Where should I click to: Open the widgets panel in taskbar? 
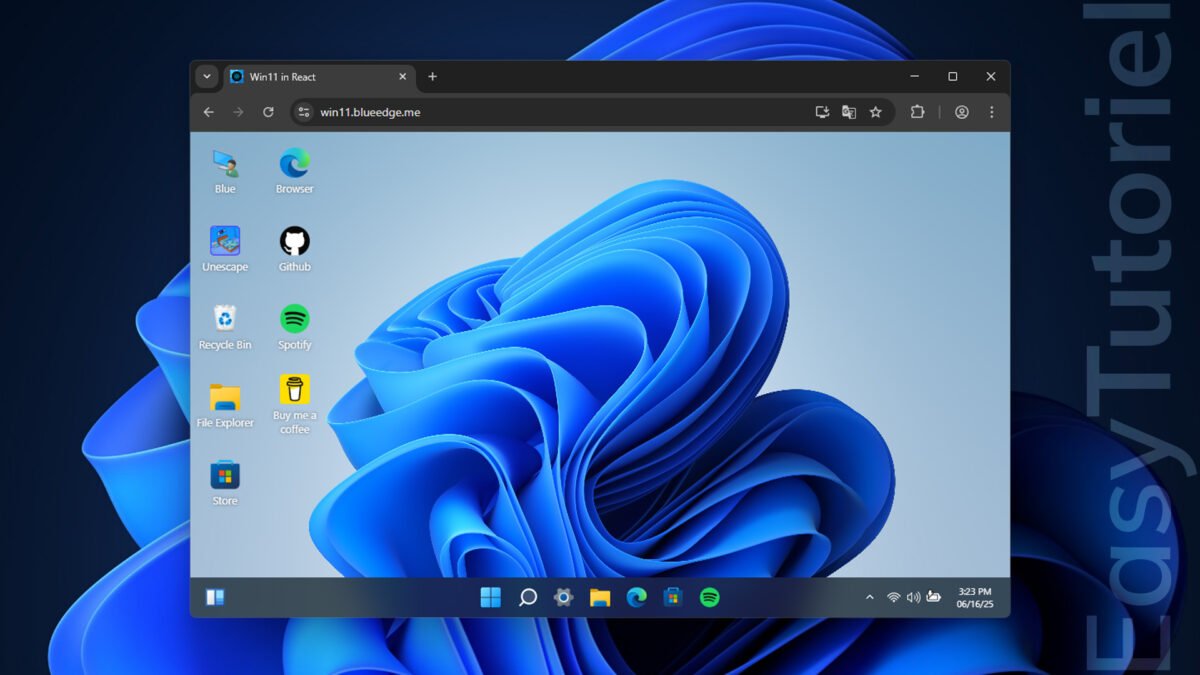[215, 597]
